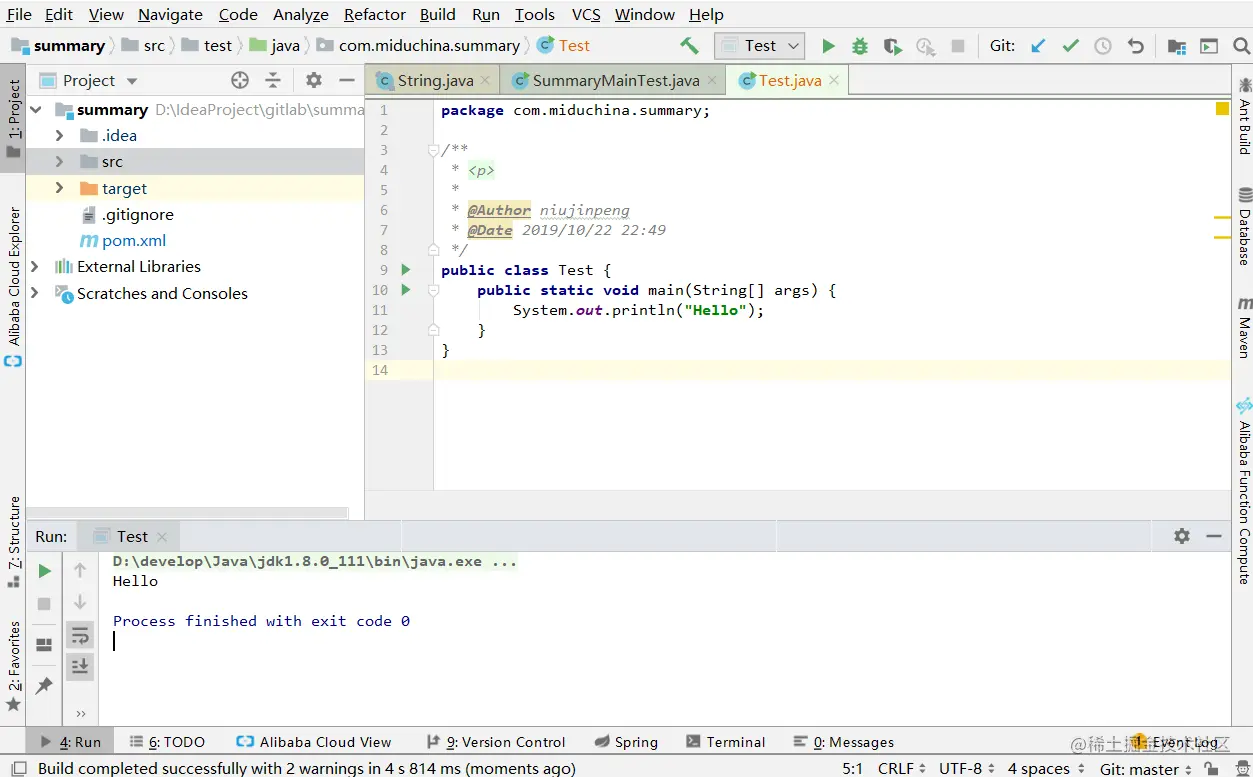Locate the open file with the crosshair icon
This screenshot has width=1253, height=777.
coord(240,80)
